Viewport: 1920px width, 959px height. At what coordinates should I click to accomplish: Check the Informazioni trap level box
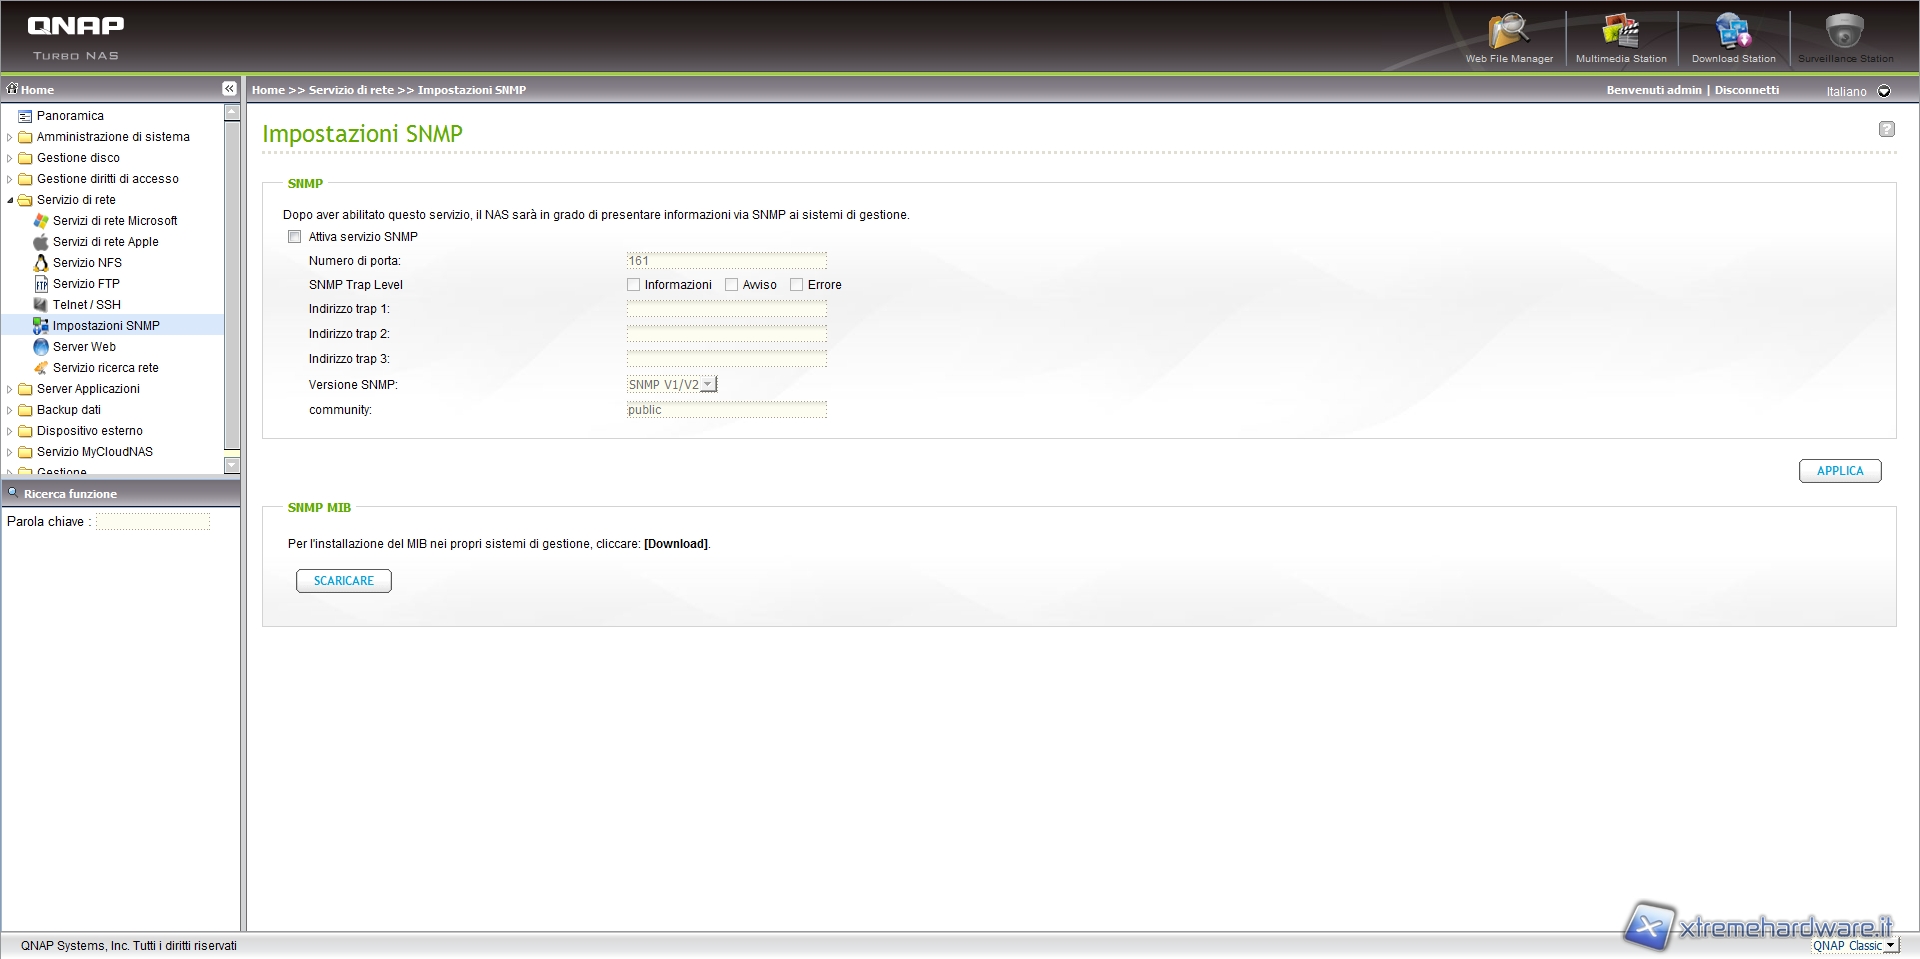click(x=633, y=285)
